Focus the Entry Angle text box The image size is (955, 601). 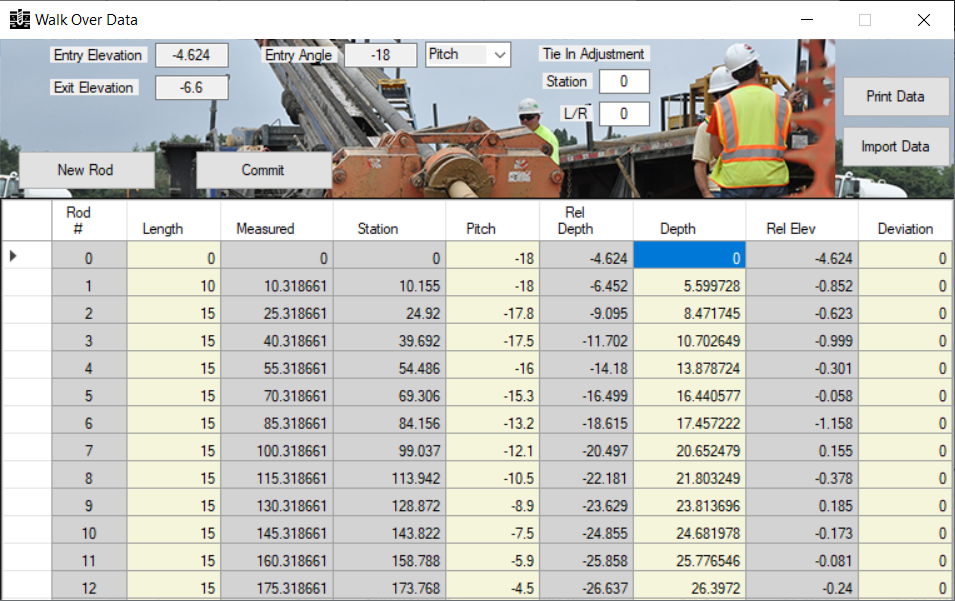(x=381, y=55)
